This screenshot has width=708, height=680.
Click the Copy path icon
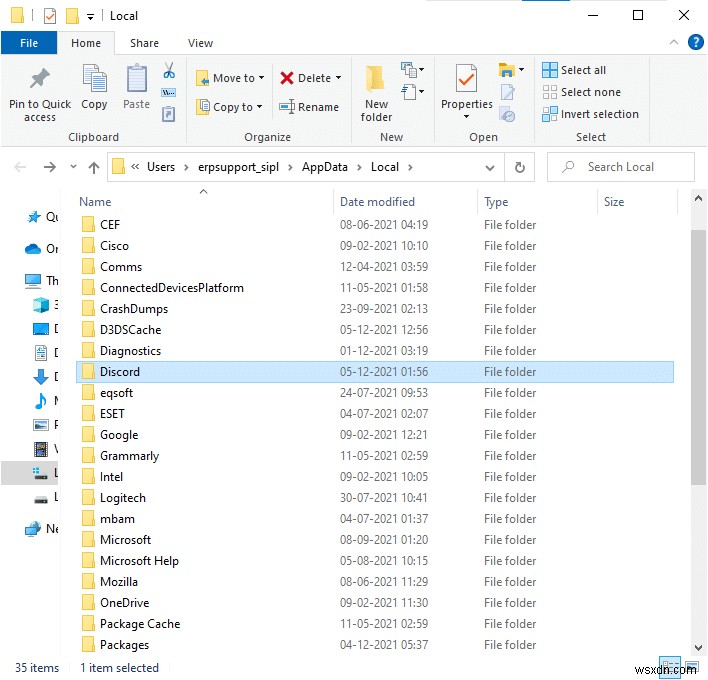point(168,93)
